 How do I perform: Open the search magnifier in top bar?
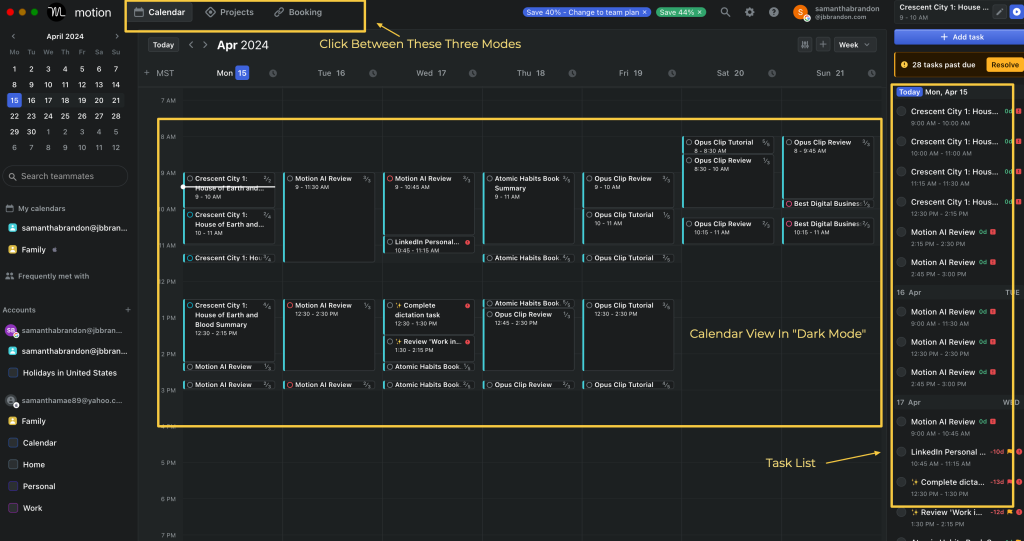725,13
